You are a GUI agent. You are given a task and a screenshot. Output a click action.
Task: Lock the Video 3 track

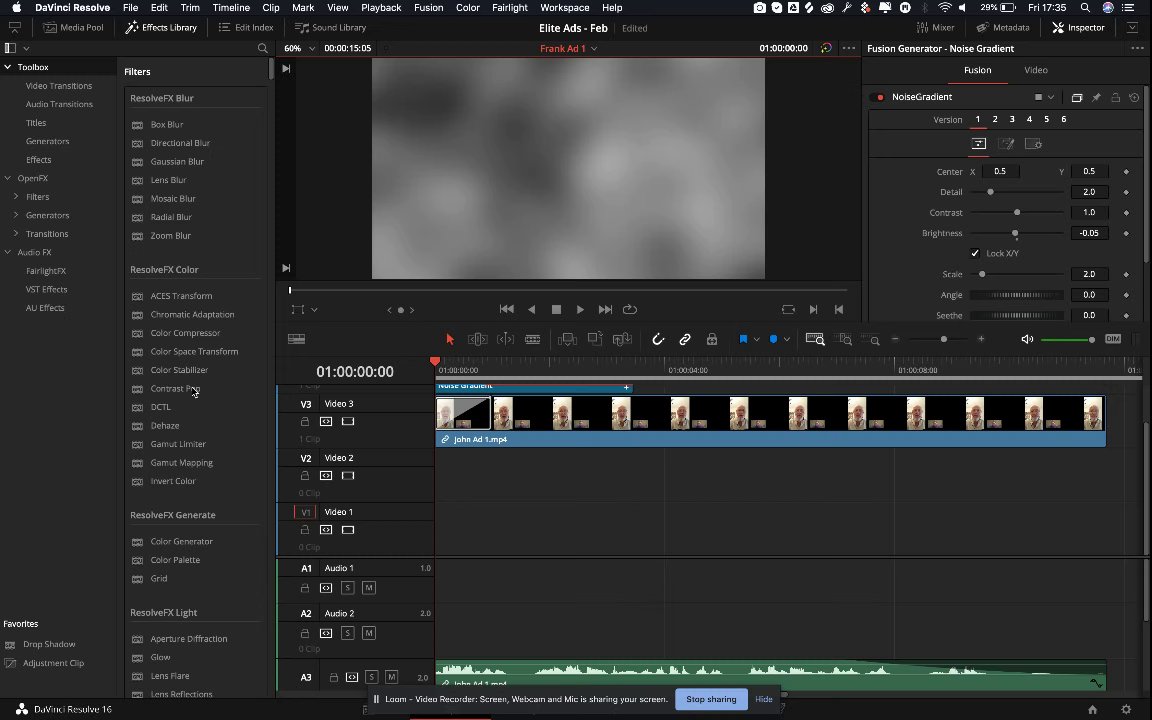pos(305,422)
